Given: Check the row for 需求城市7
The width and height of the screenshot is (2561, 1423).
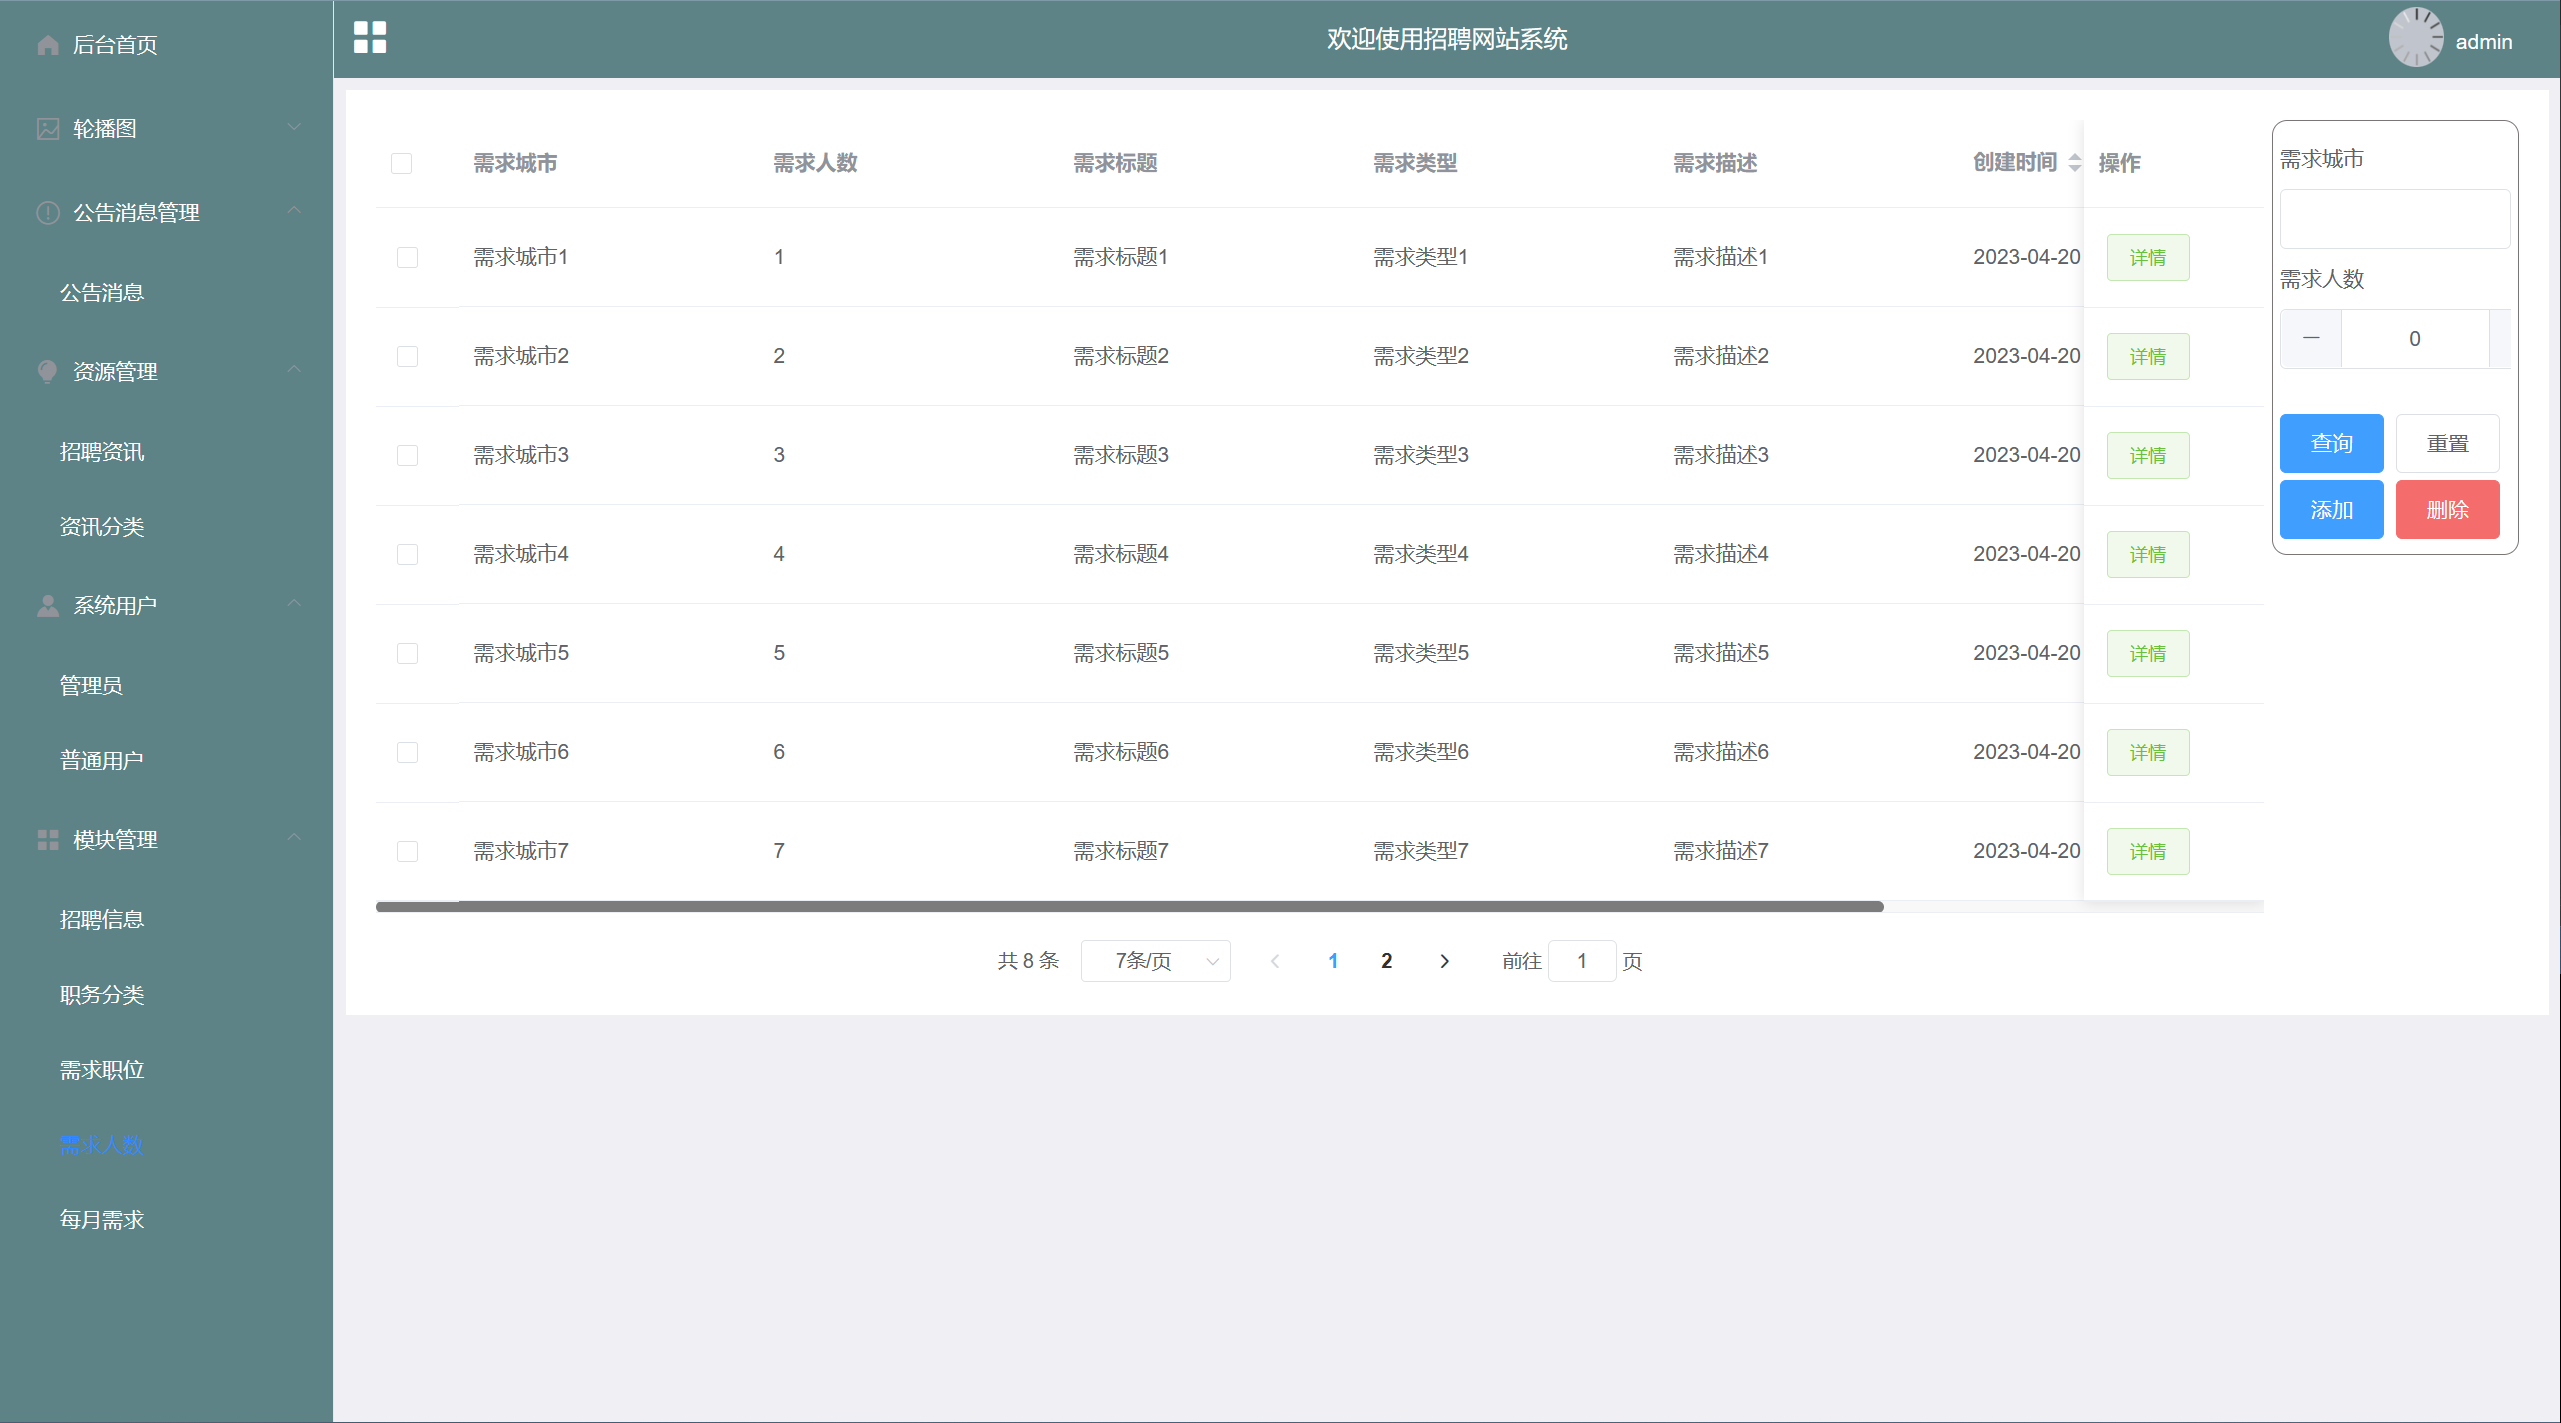Looking at the screenshot, I should click(x=407, y=852).
